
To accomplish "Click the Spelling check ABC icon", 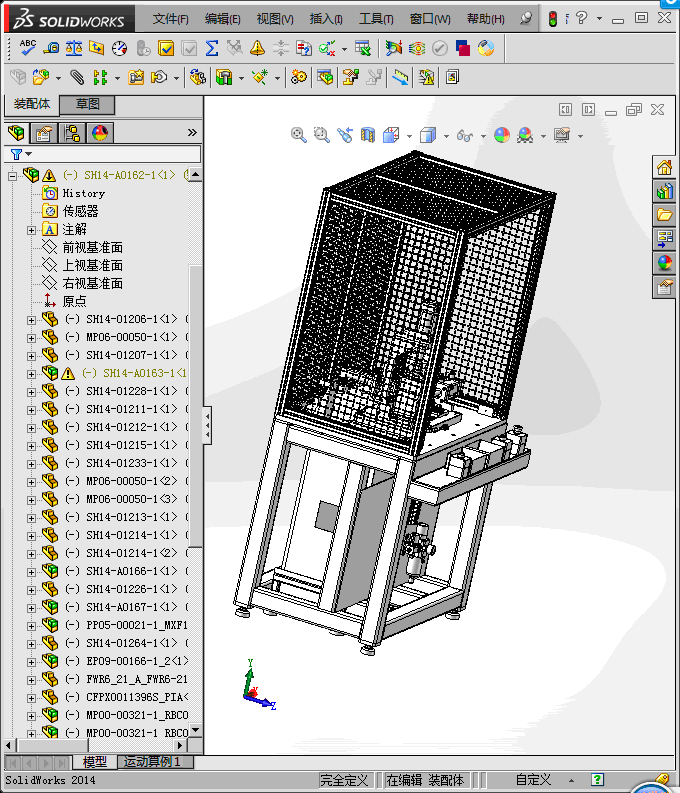I will click(27, 47).
